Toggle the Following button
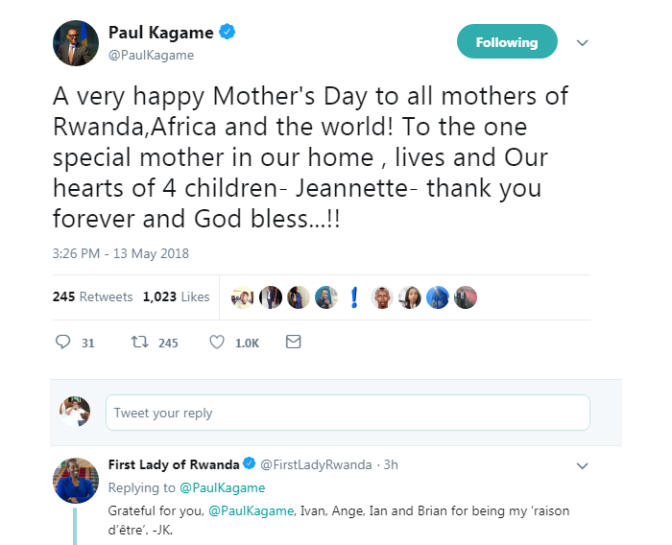The width and height of the screenshot is (672, 545). coord(506,42)
